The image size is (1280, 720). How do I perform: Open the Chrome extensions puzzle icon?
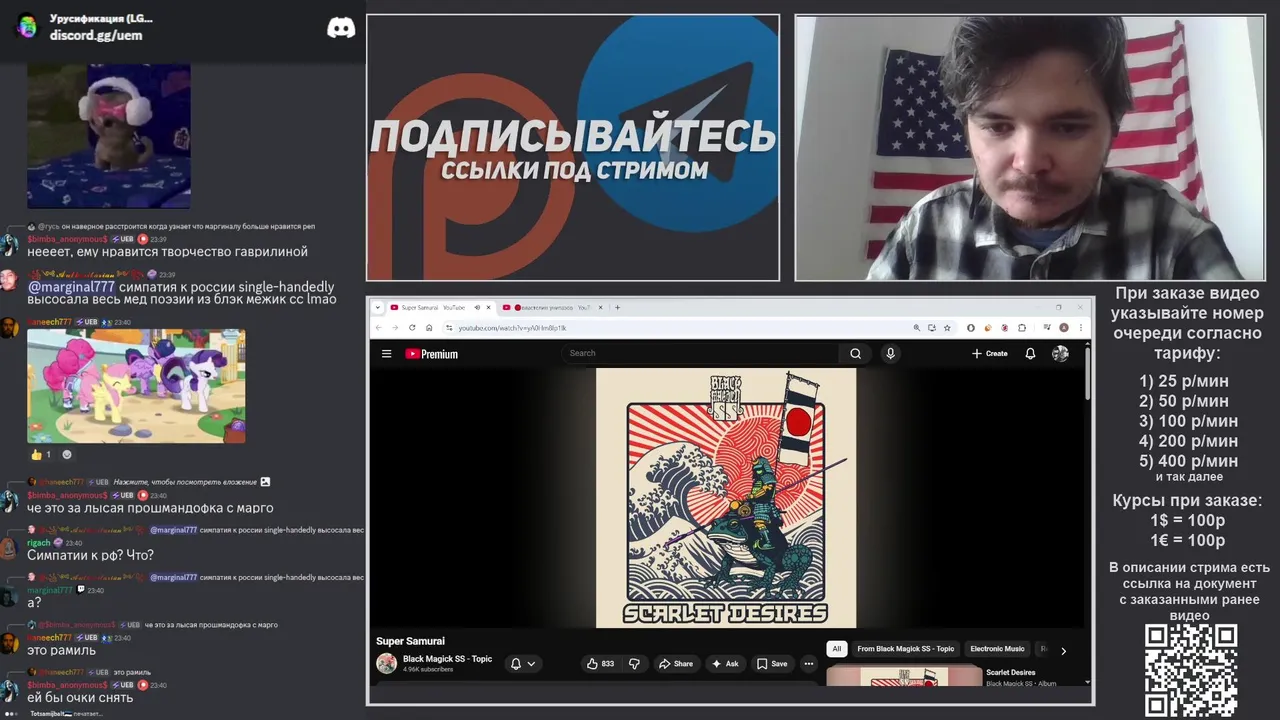point(1022,328)
